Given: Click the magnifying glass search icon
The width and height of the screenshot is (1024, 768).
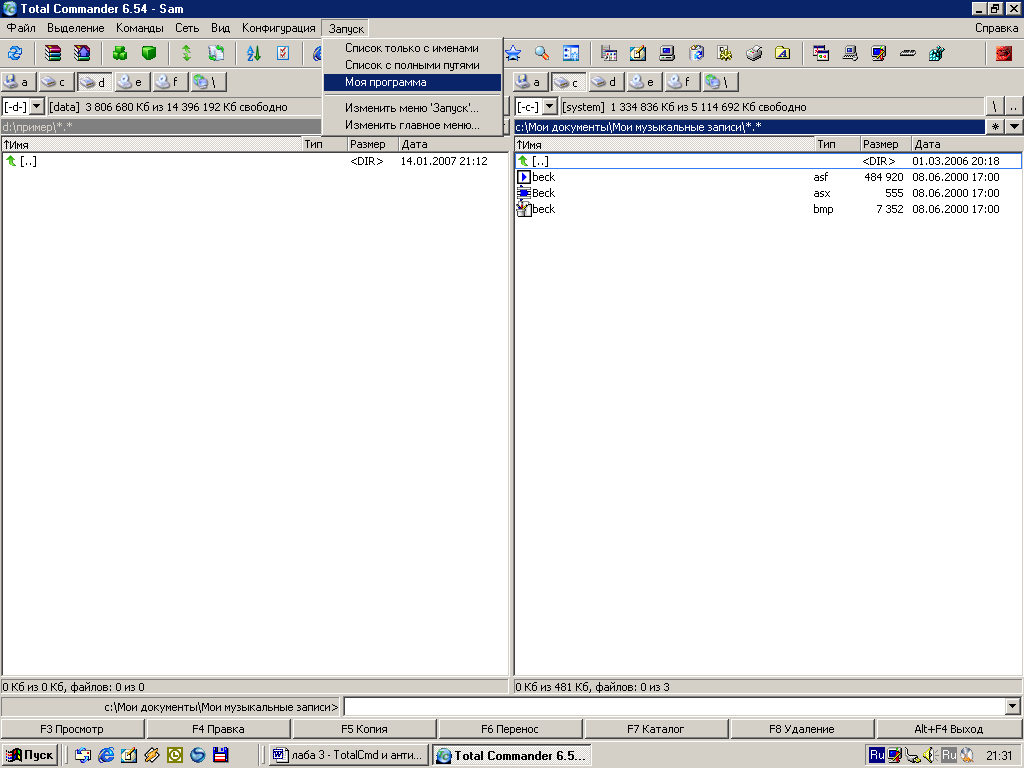Looking at the screenshot, I should pos(542,54).
